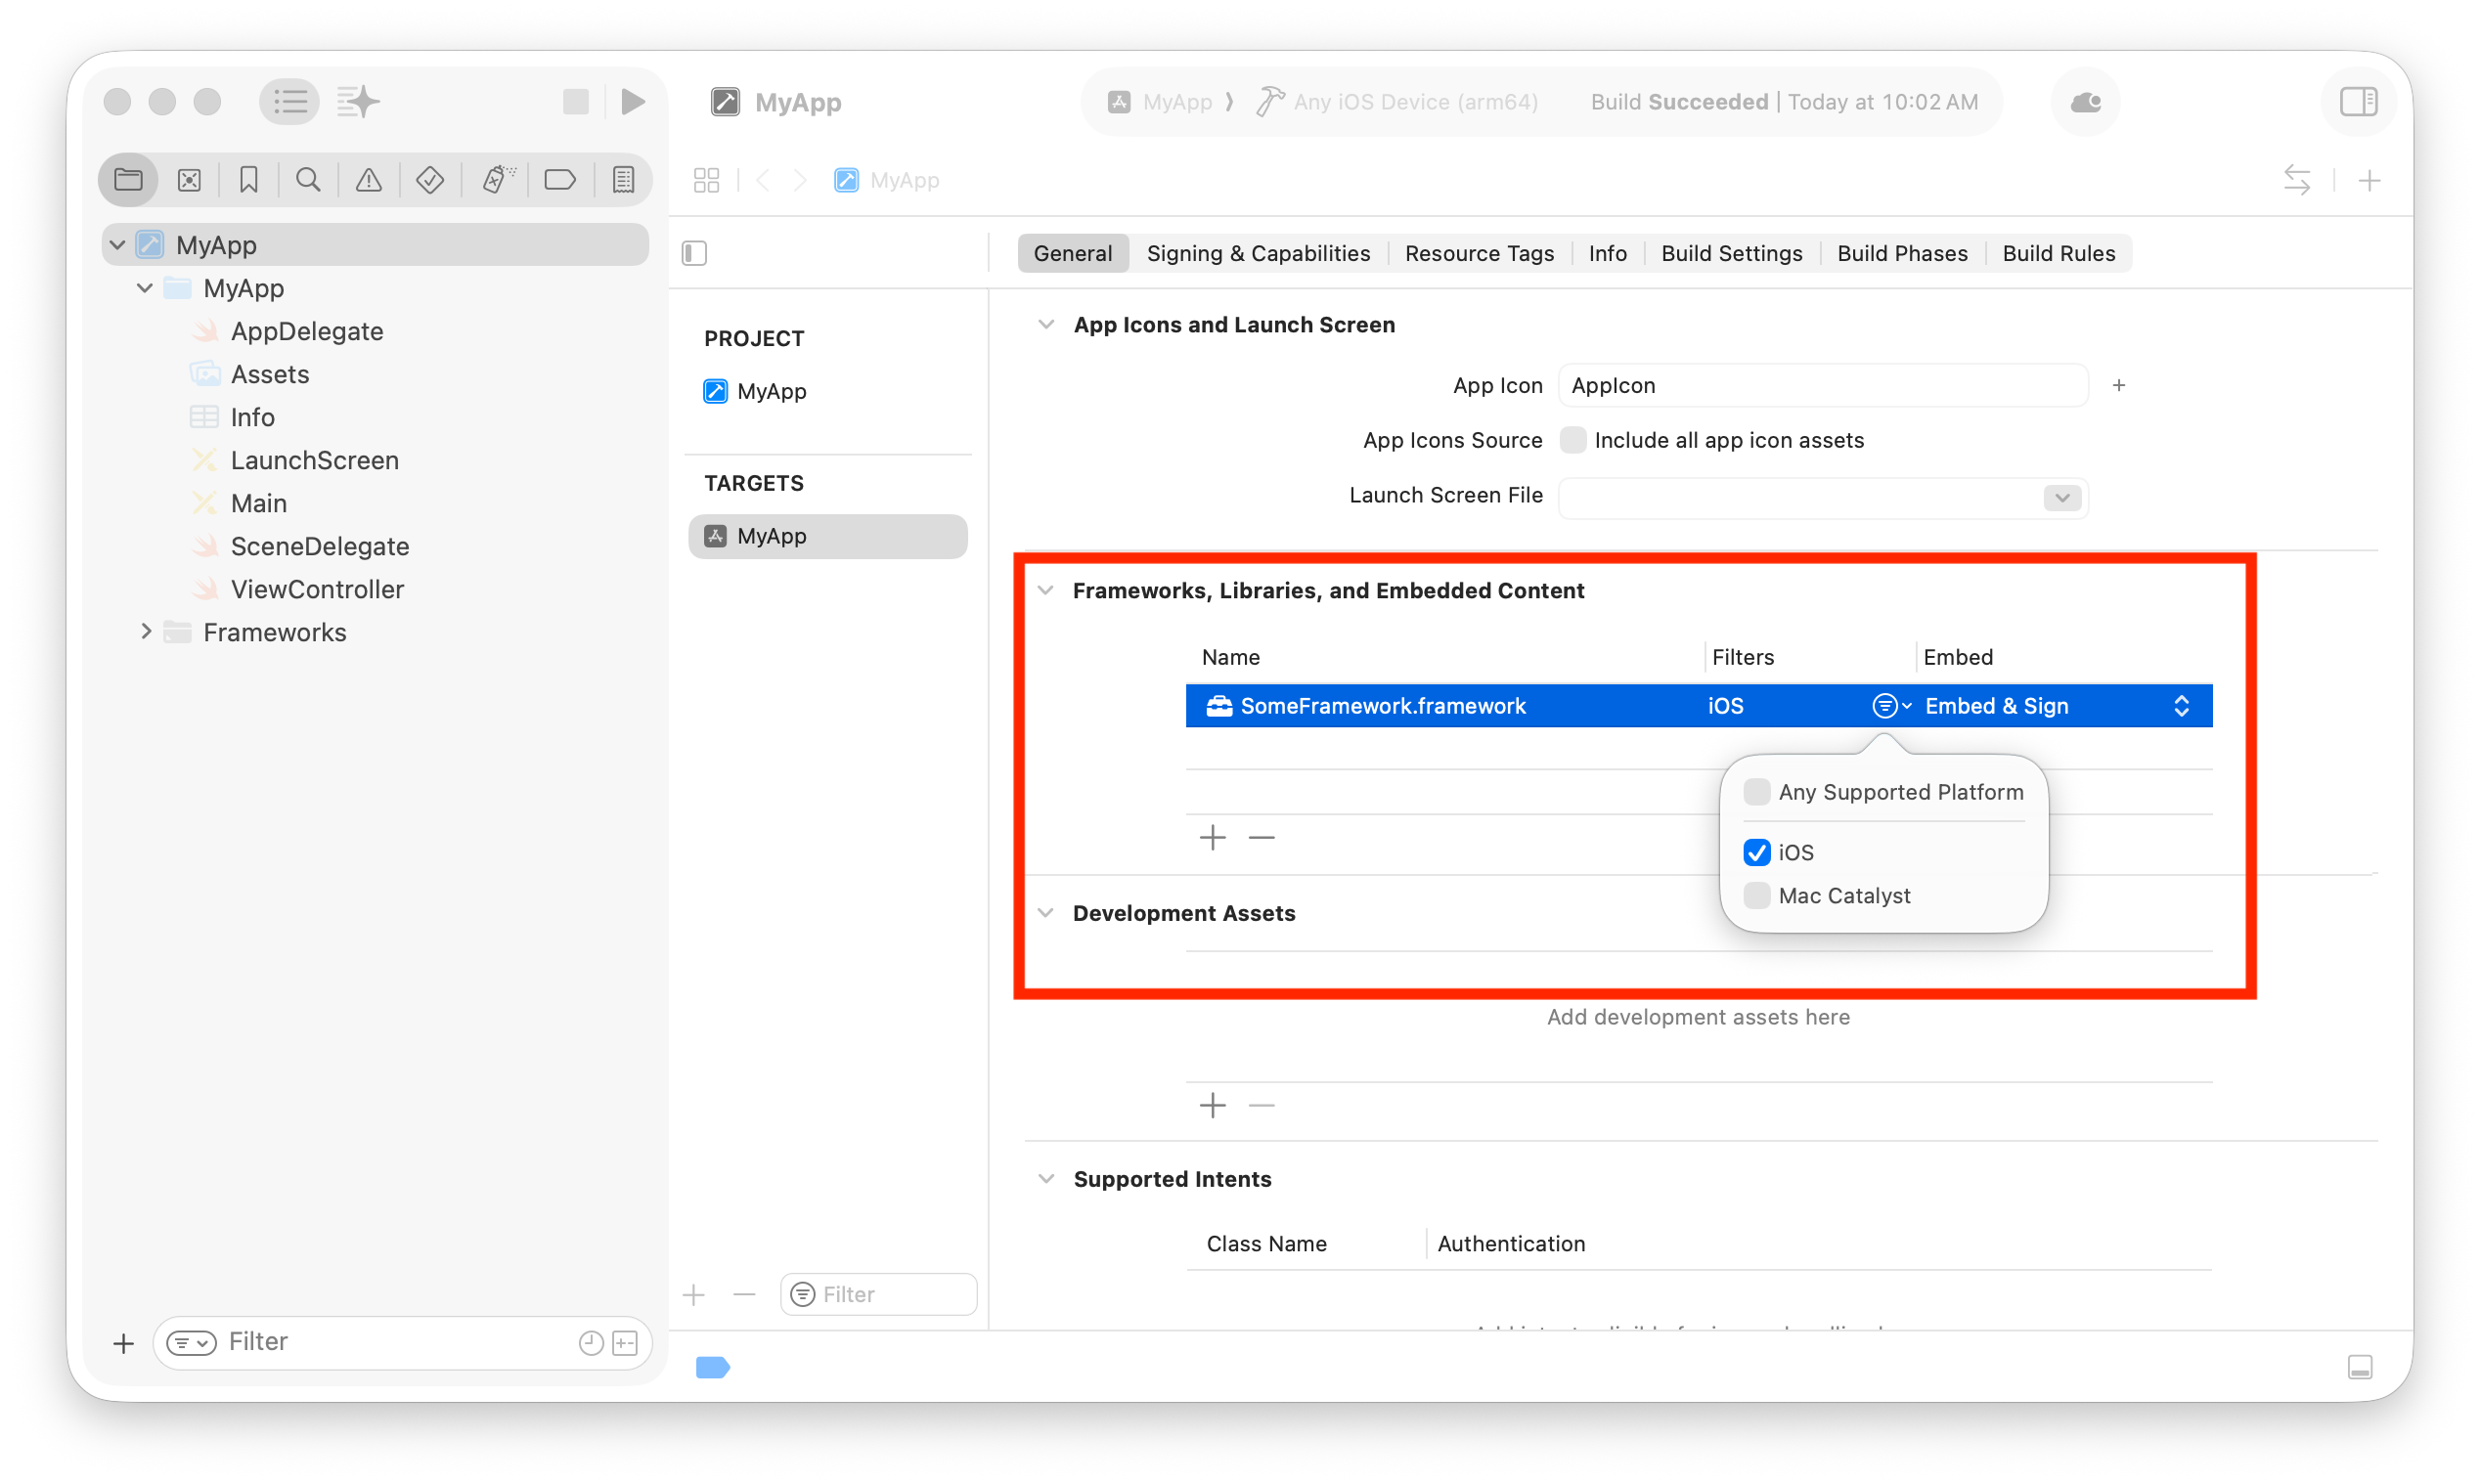This screenshot has width=2480, height=1484.
Task: Open the Find navigator magnifier icon
Action: [x=309, y=180]
